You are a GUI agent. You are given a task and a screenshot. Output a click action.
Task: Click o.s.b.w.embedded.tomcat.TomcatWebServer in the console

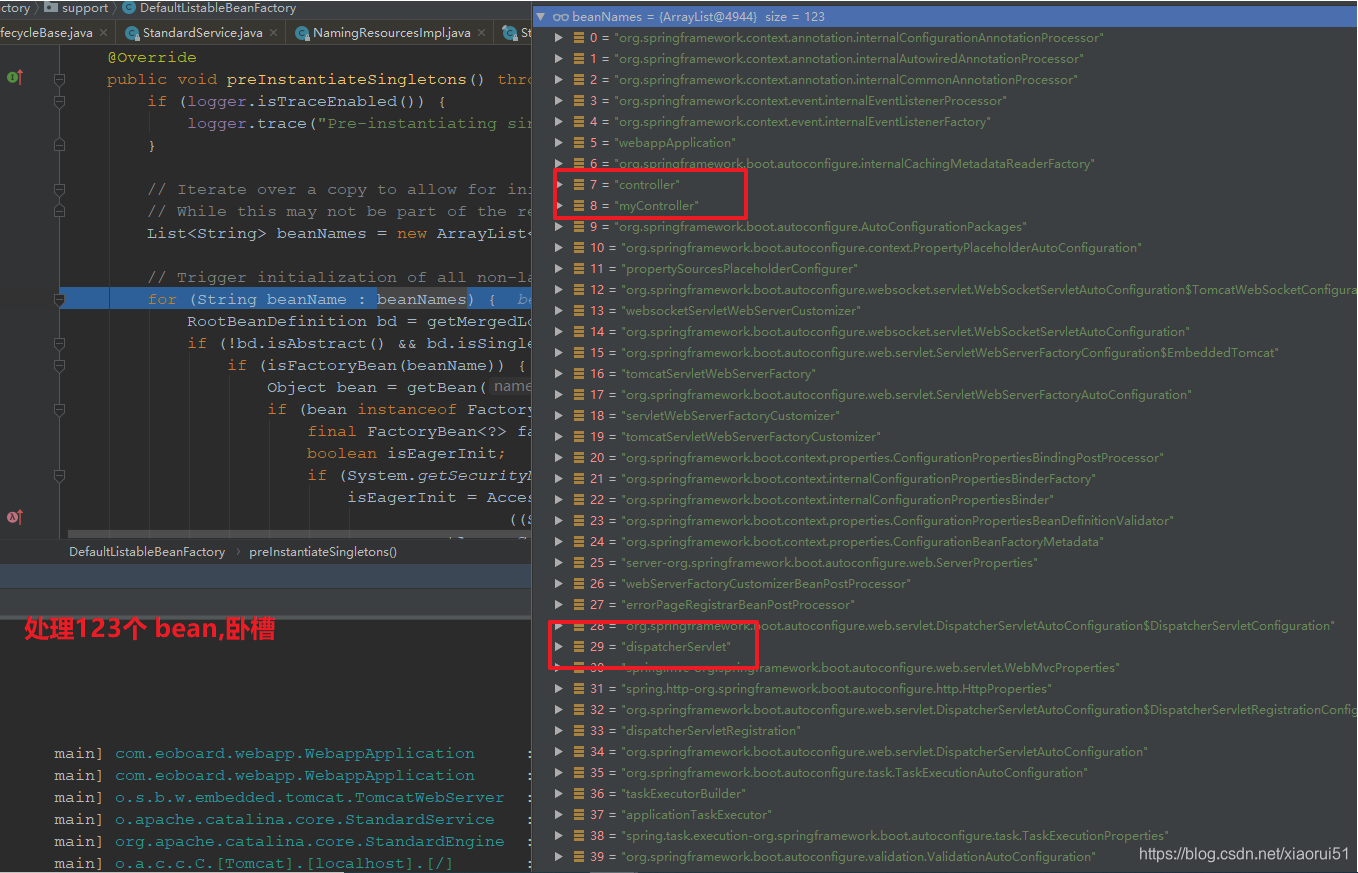[310, 798]
